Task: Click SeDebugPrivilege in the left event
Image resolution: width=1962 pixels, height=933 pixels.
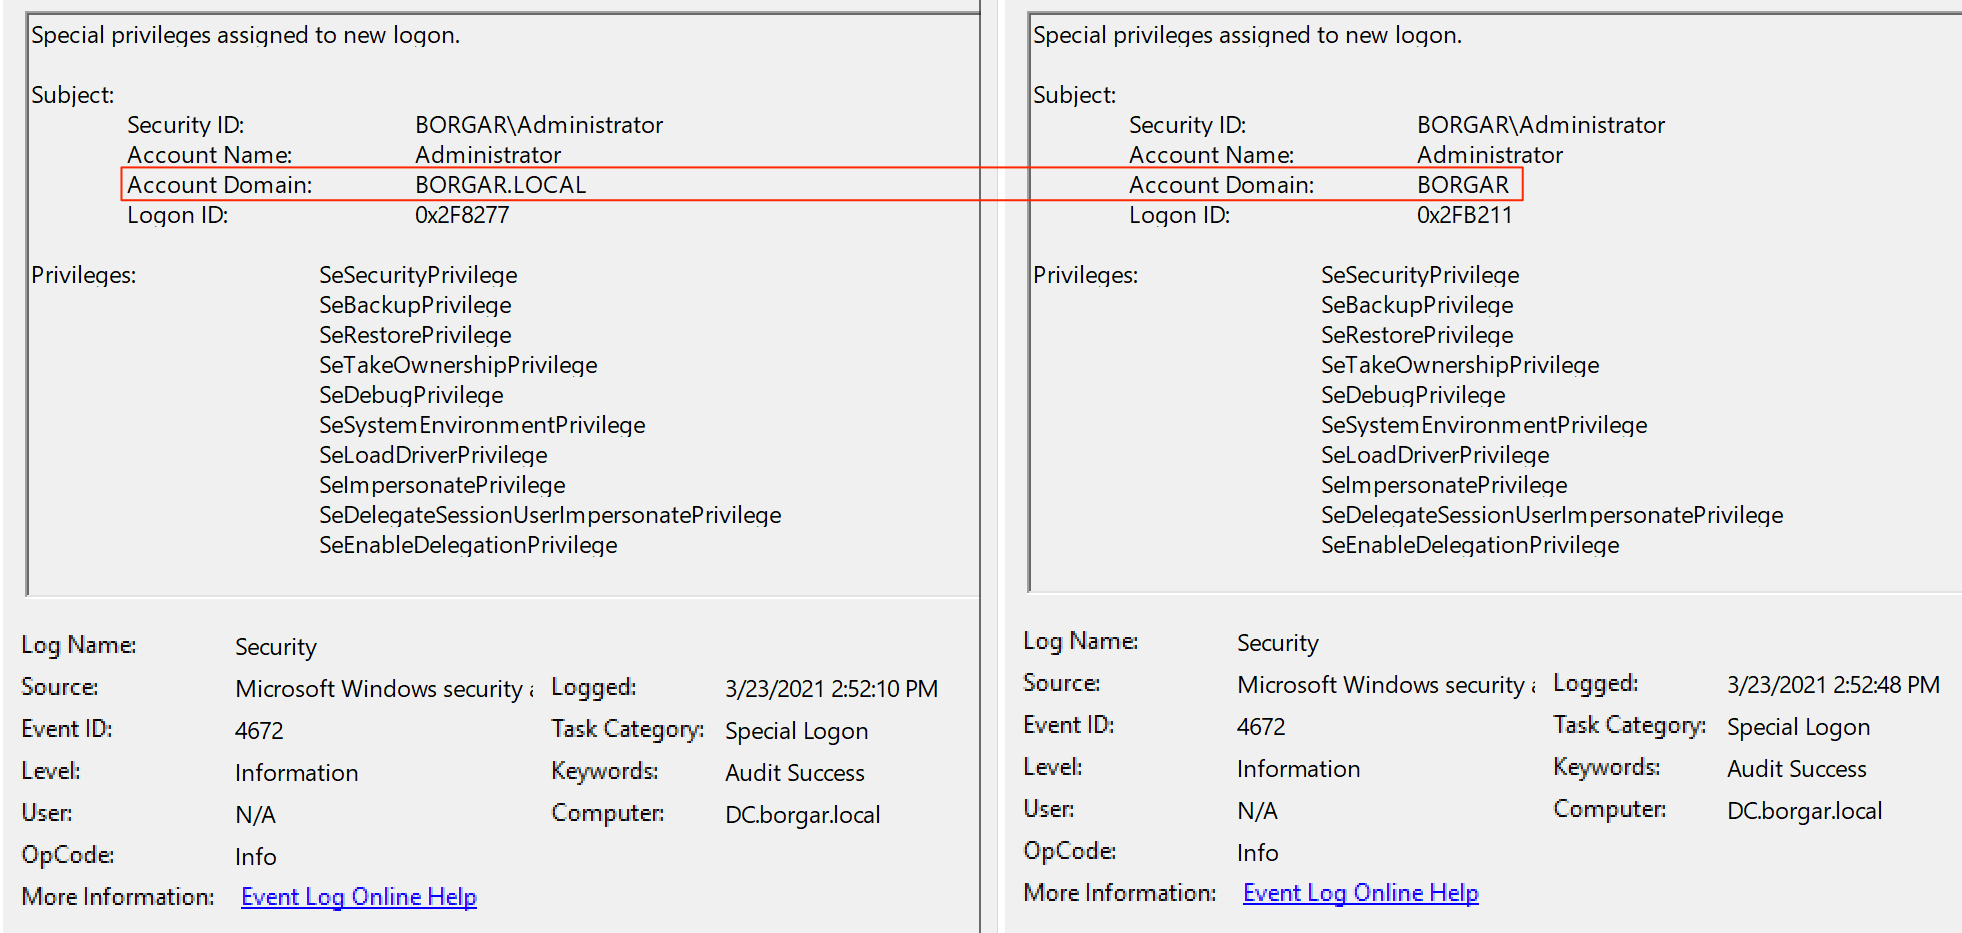Action: pyautogui.click(x=411, y=395)
